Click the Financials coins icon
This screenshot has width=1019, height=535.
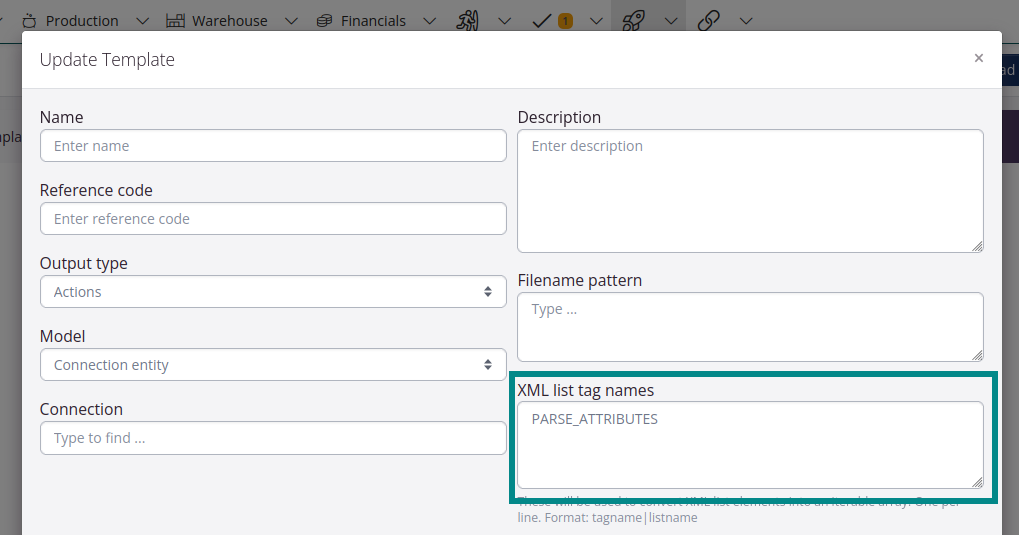324,20
